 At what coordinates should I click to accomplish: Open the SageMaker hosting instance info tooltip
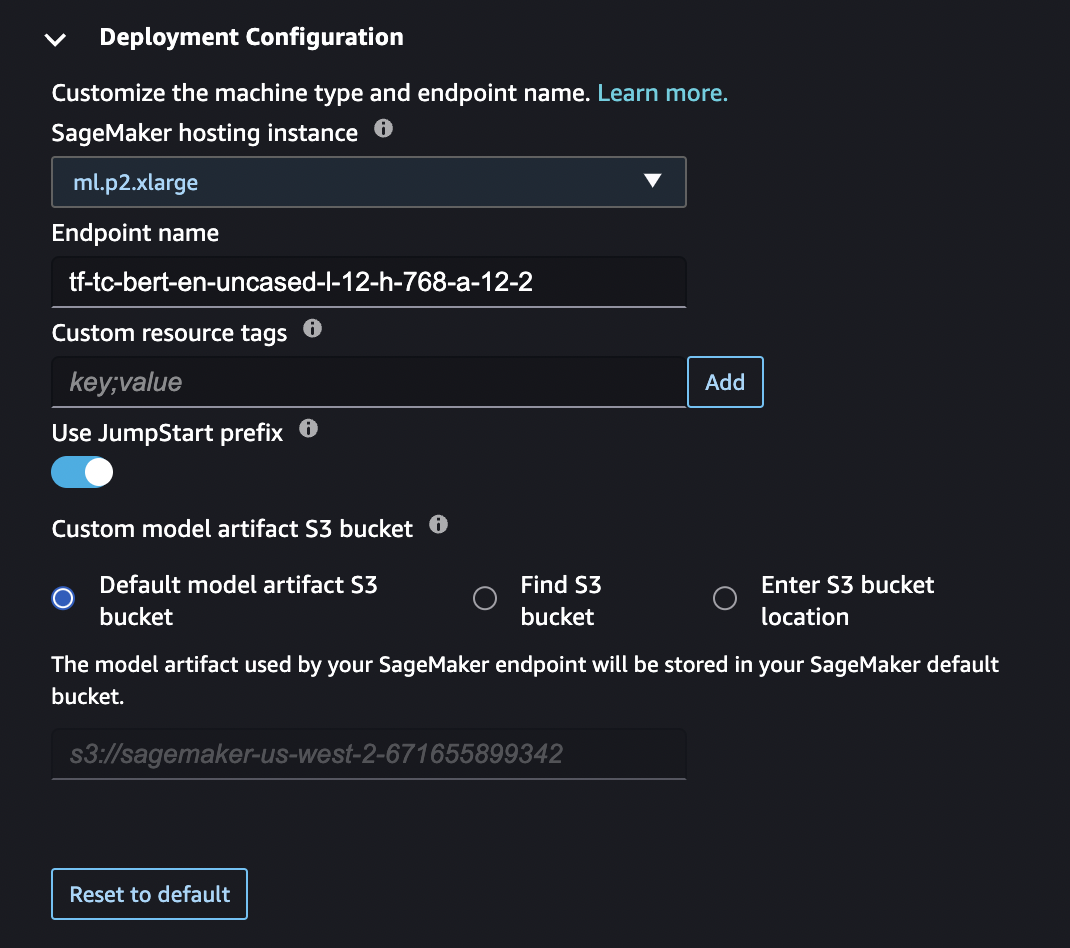coord(383,128)
